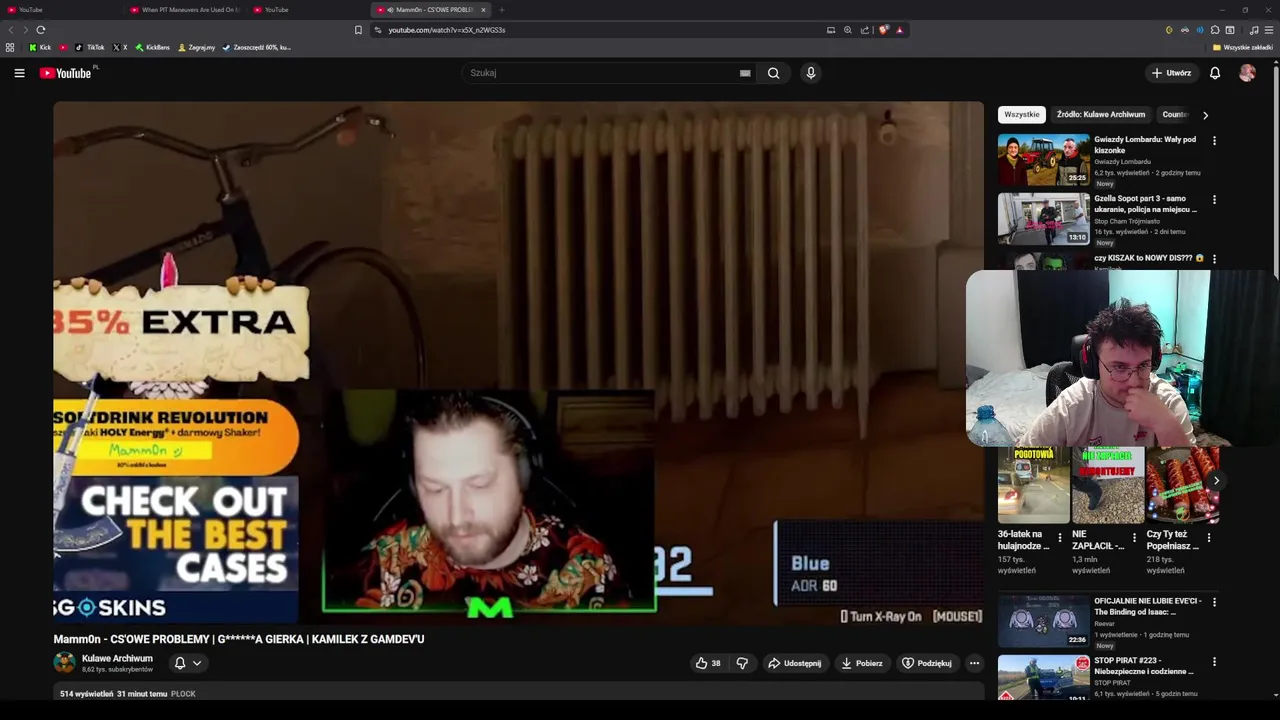Open apps grid in bookmarks bar
The width and height of the screenshot is (1280, 720).
pos(10,47)
